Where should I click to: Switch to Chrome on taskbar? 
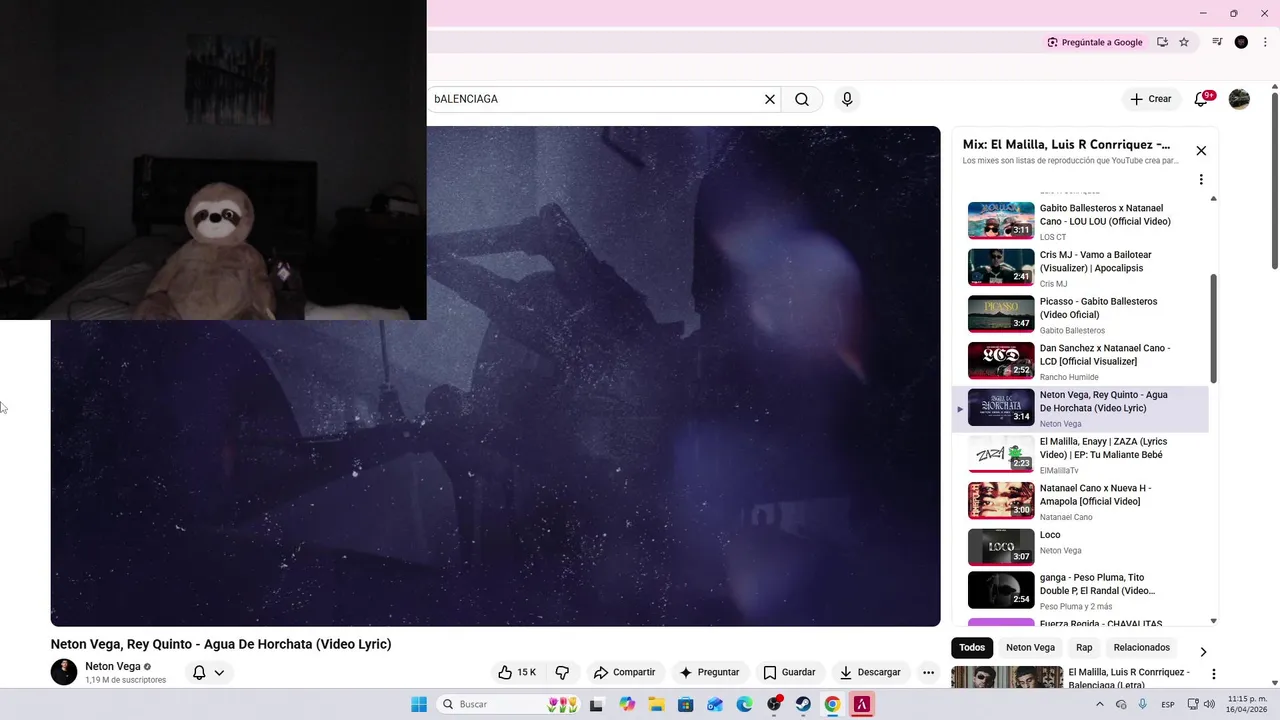click(x=832, y=704)
